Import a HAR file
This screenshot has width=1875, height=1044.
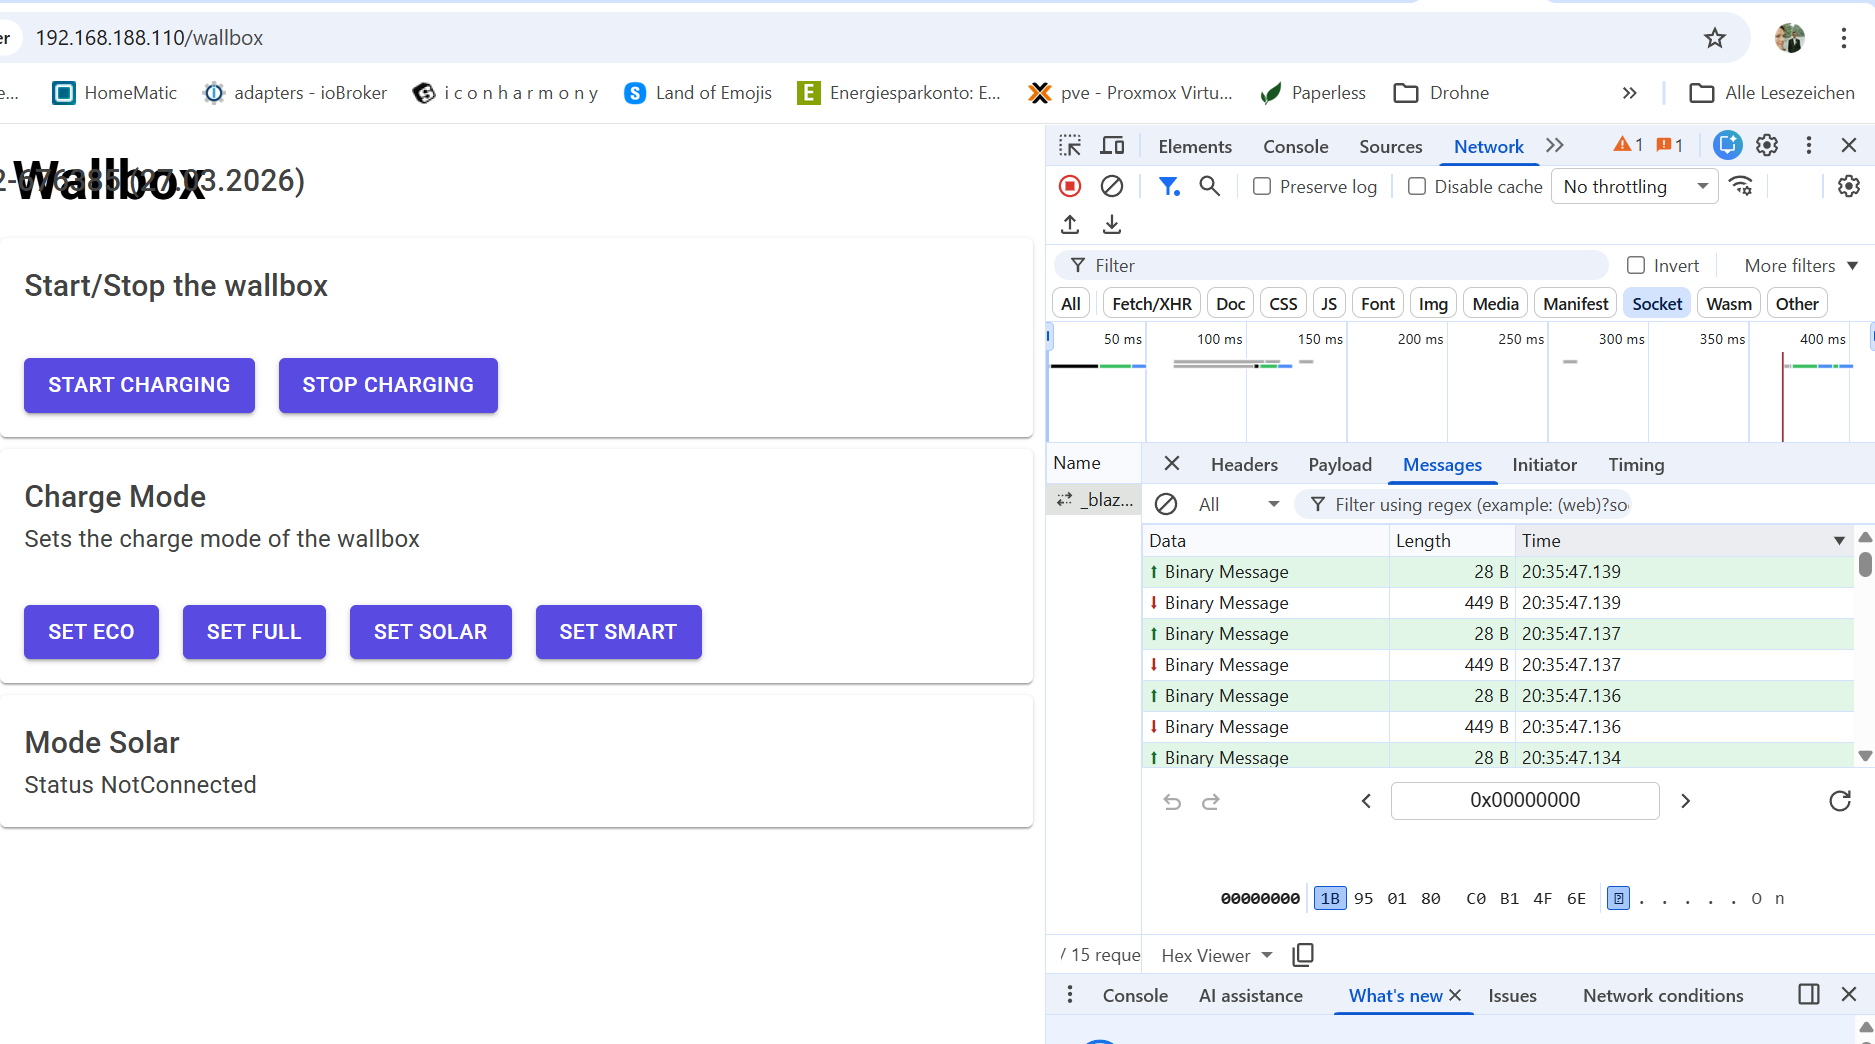click(x=1069, y=224)
